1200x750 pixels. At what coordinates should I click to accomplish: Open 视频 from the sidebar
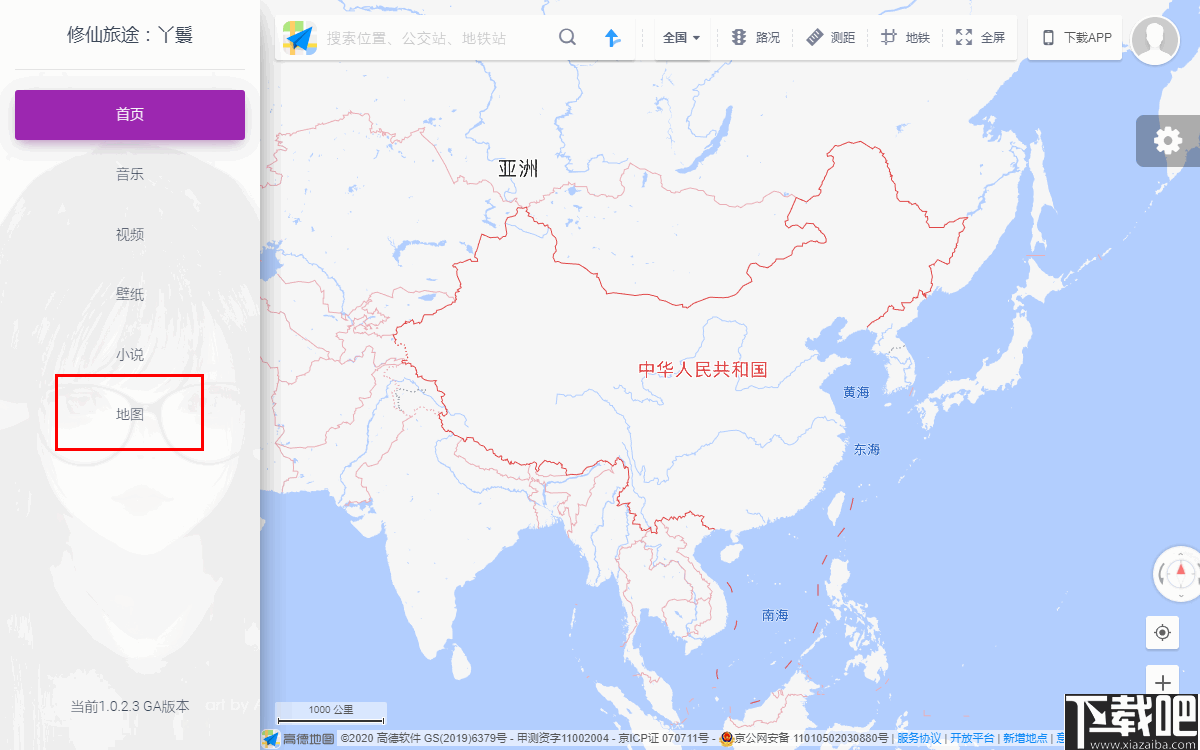(130, 234)
